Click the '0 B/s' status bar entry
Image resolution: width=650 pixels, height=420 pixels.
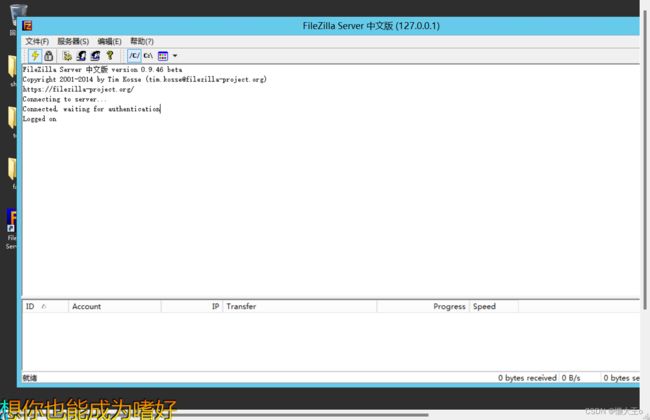(571, 378)
